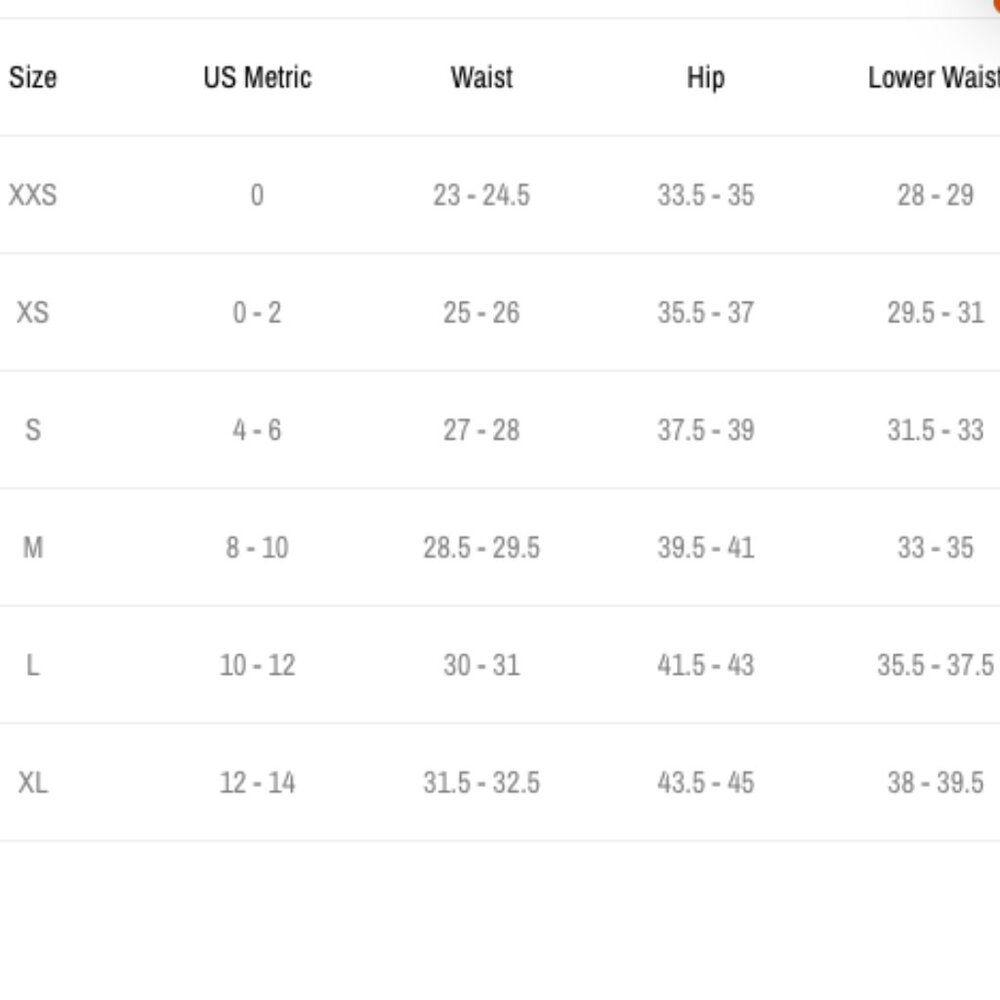Screen dimensions: 1000x1000
Task: Click the Hip column header
Action: [x=705, y=77]
